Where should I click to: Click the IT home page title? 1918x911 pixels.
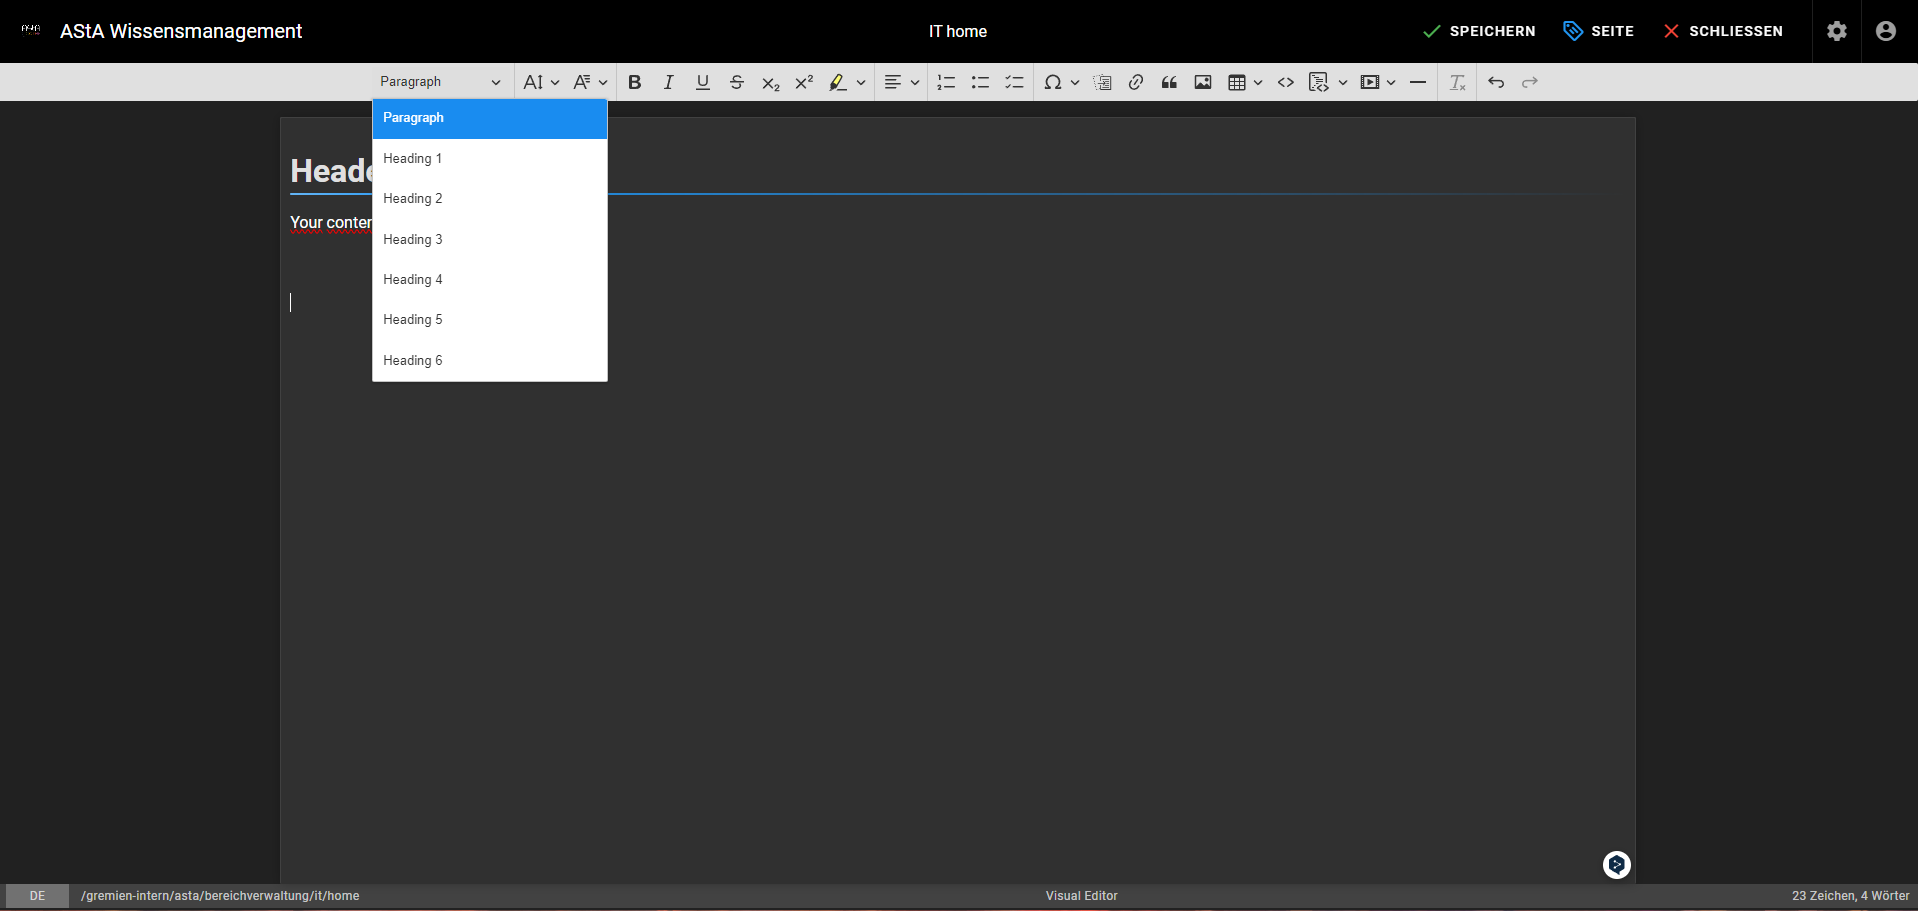coord(958,31)
